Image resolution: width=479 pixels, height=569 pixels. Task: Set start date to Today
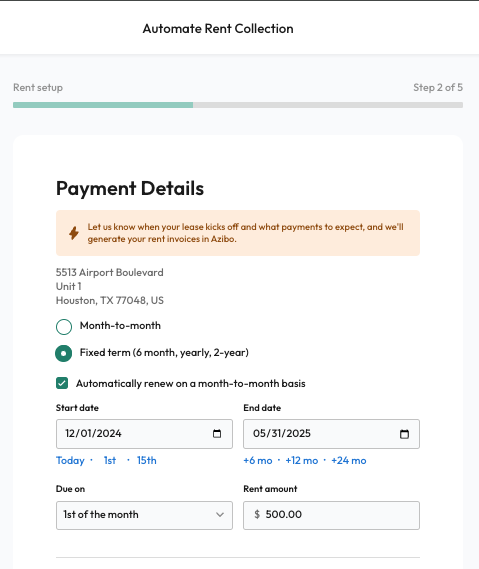(x=70, y=460)
